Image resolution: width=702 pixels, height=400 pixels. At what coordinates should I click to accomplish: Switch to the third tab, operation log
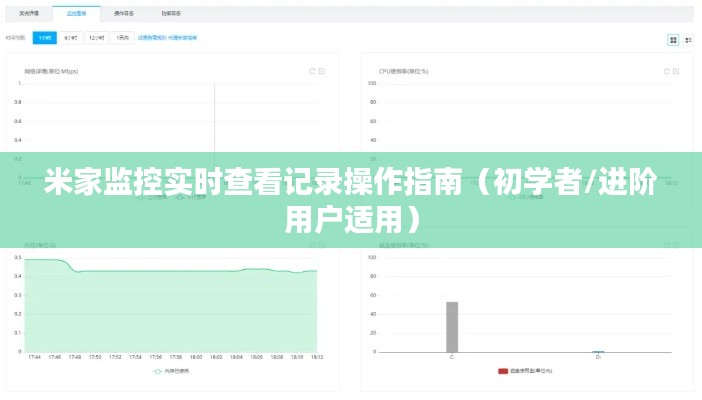124,13
